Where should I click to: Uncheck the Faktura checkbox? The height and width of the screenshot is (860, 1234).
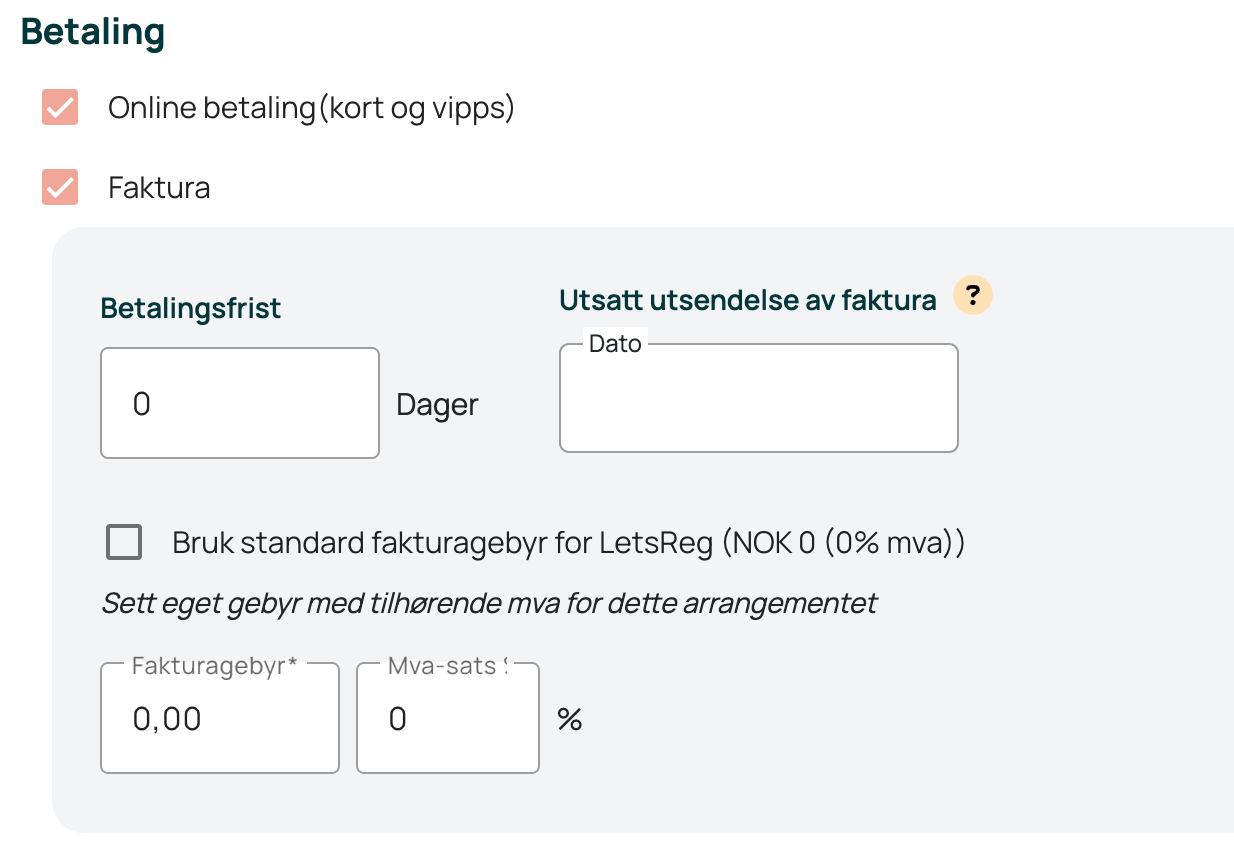[60, 187]
